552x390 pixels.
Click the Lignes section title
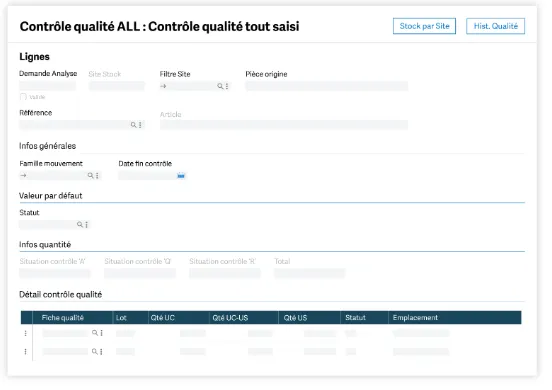tap(34, 57)
